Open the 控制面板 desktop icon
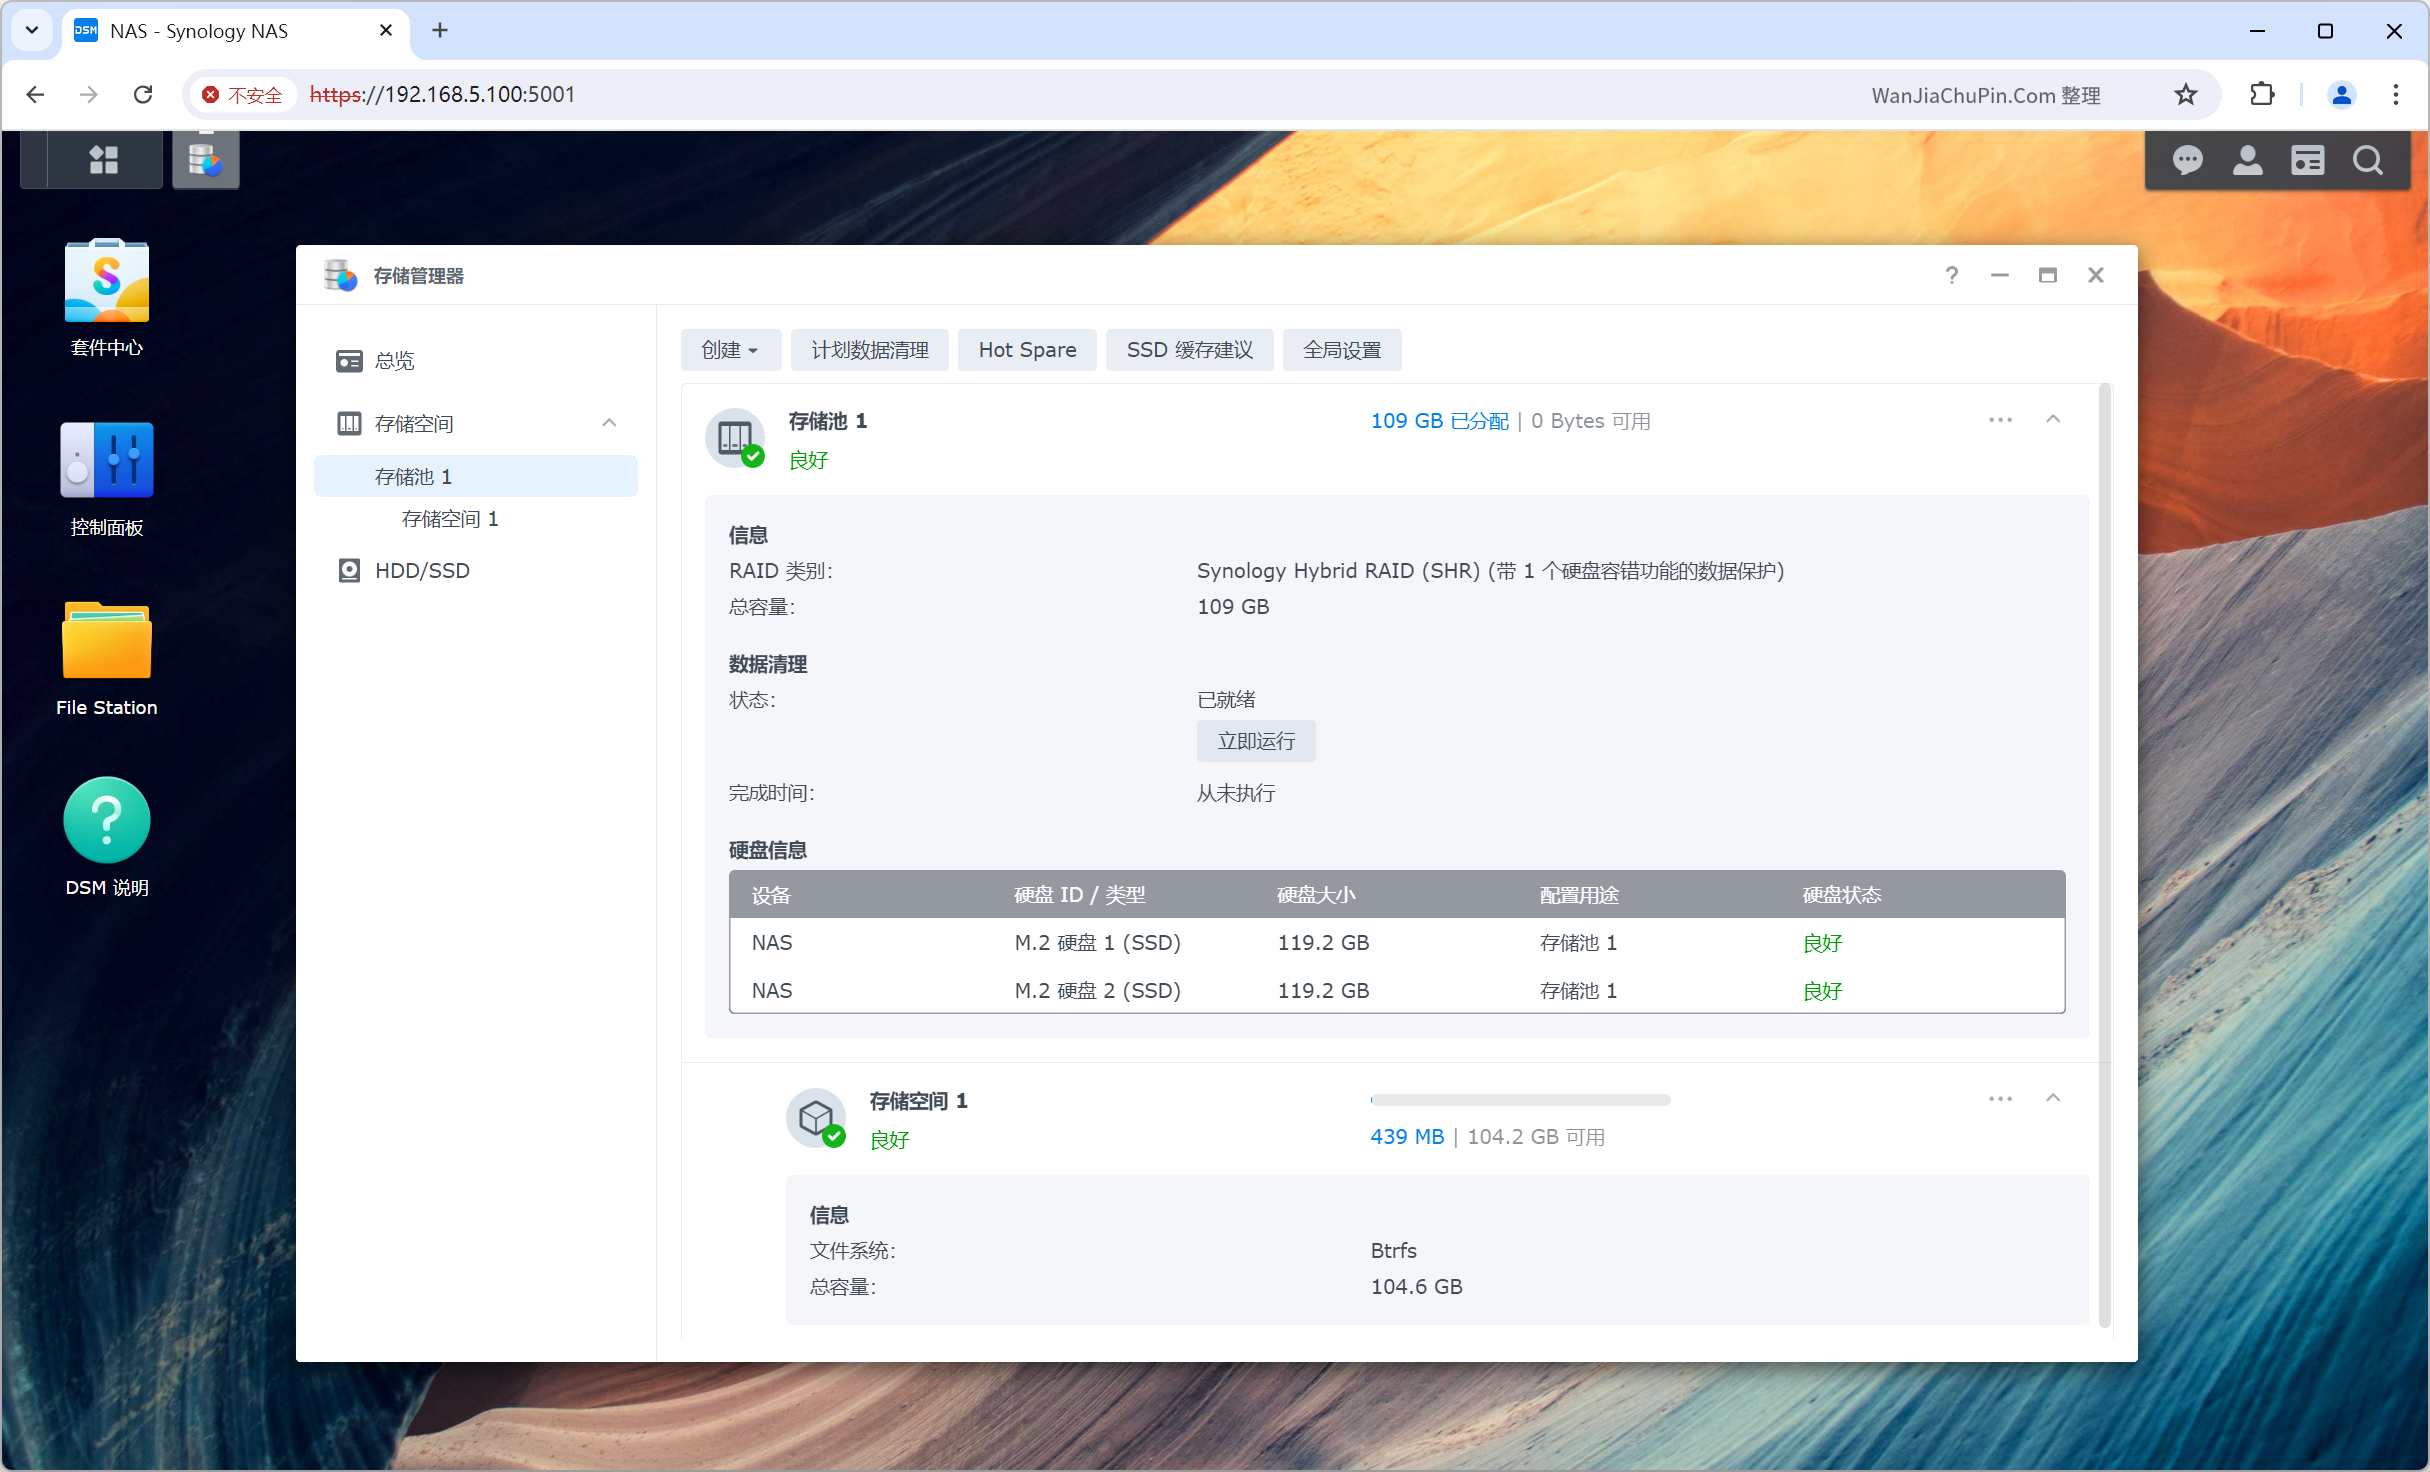Viewport: 2430px width, 1472px height. (x=107, y=478)
